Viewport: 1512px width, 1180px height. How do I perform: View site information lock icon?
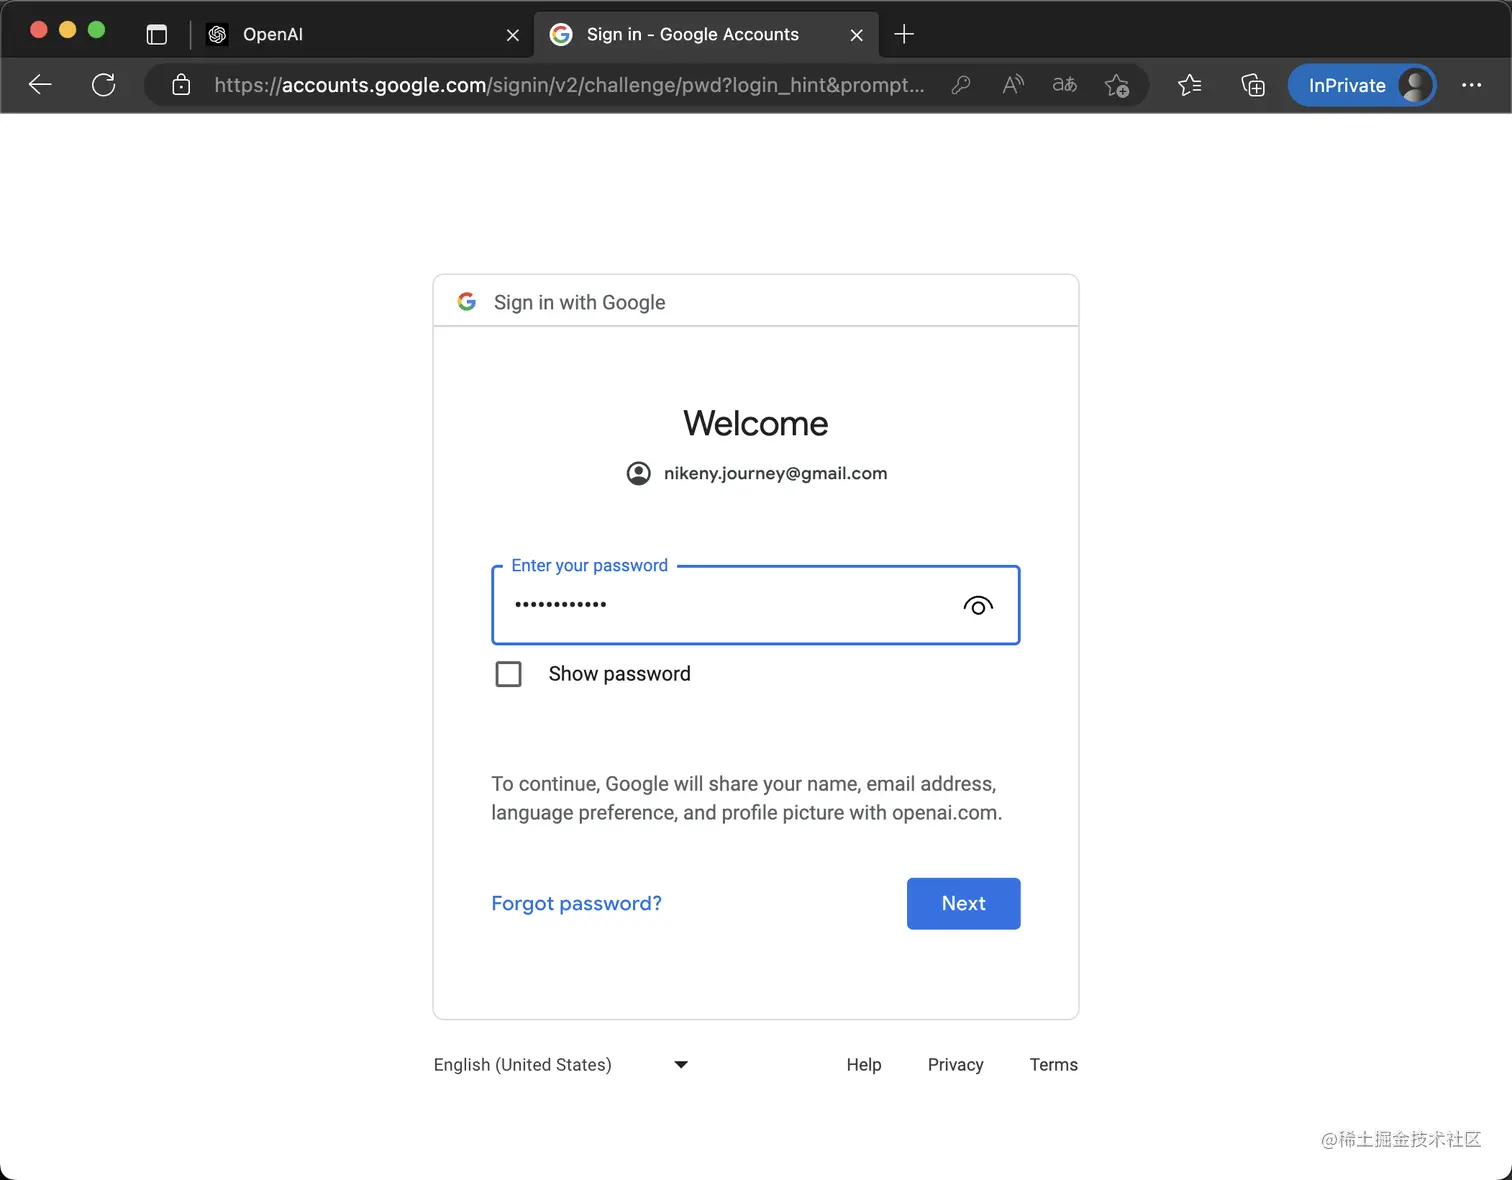[181, 85]
